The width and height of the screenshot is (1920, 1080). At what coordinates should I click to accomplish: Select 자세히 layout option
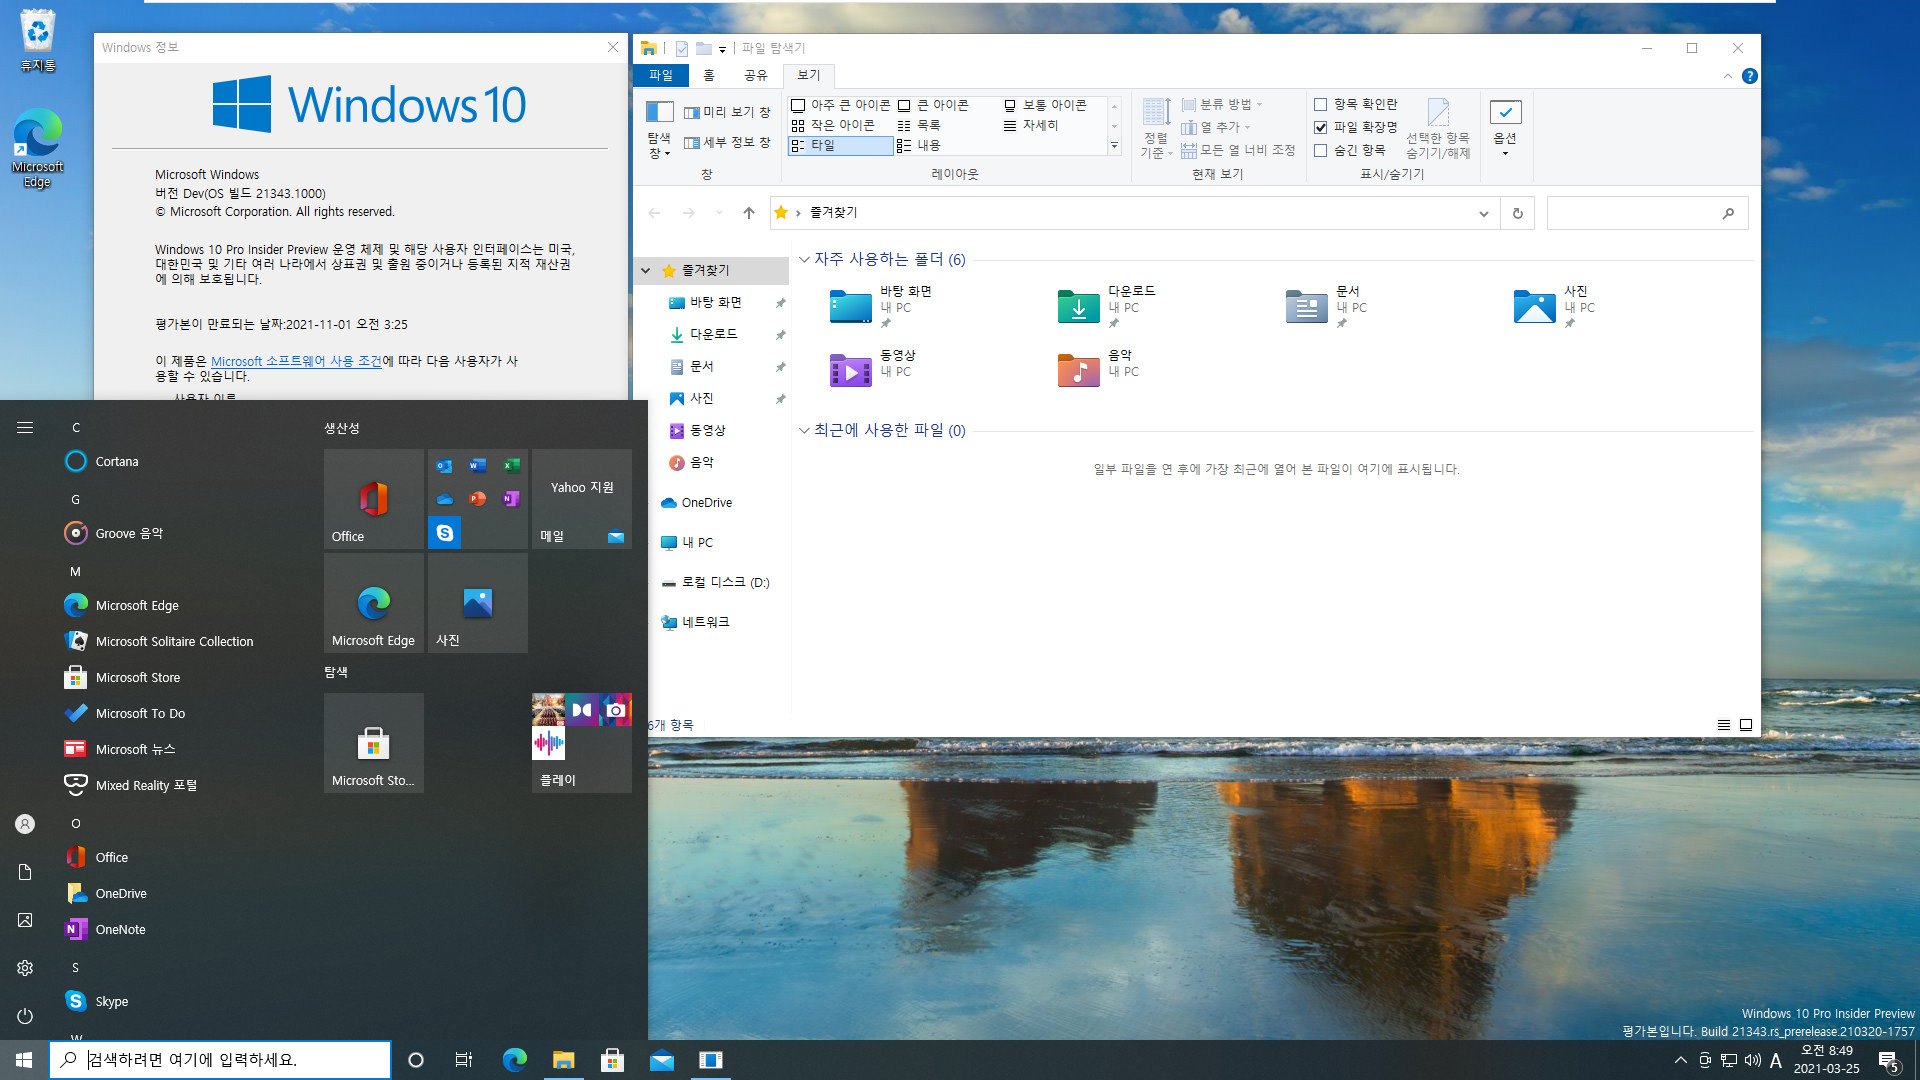point(1031,125)
